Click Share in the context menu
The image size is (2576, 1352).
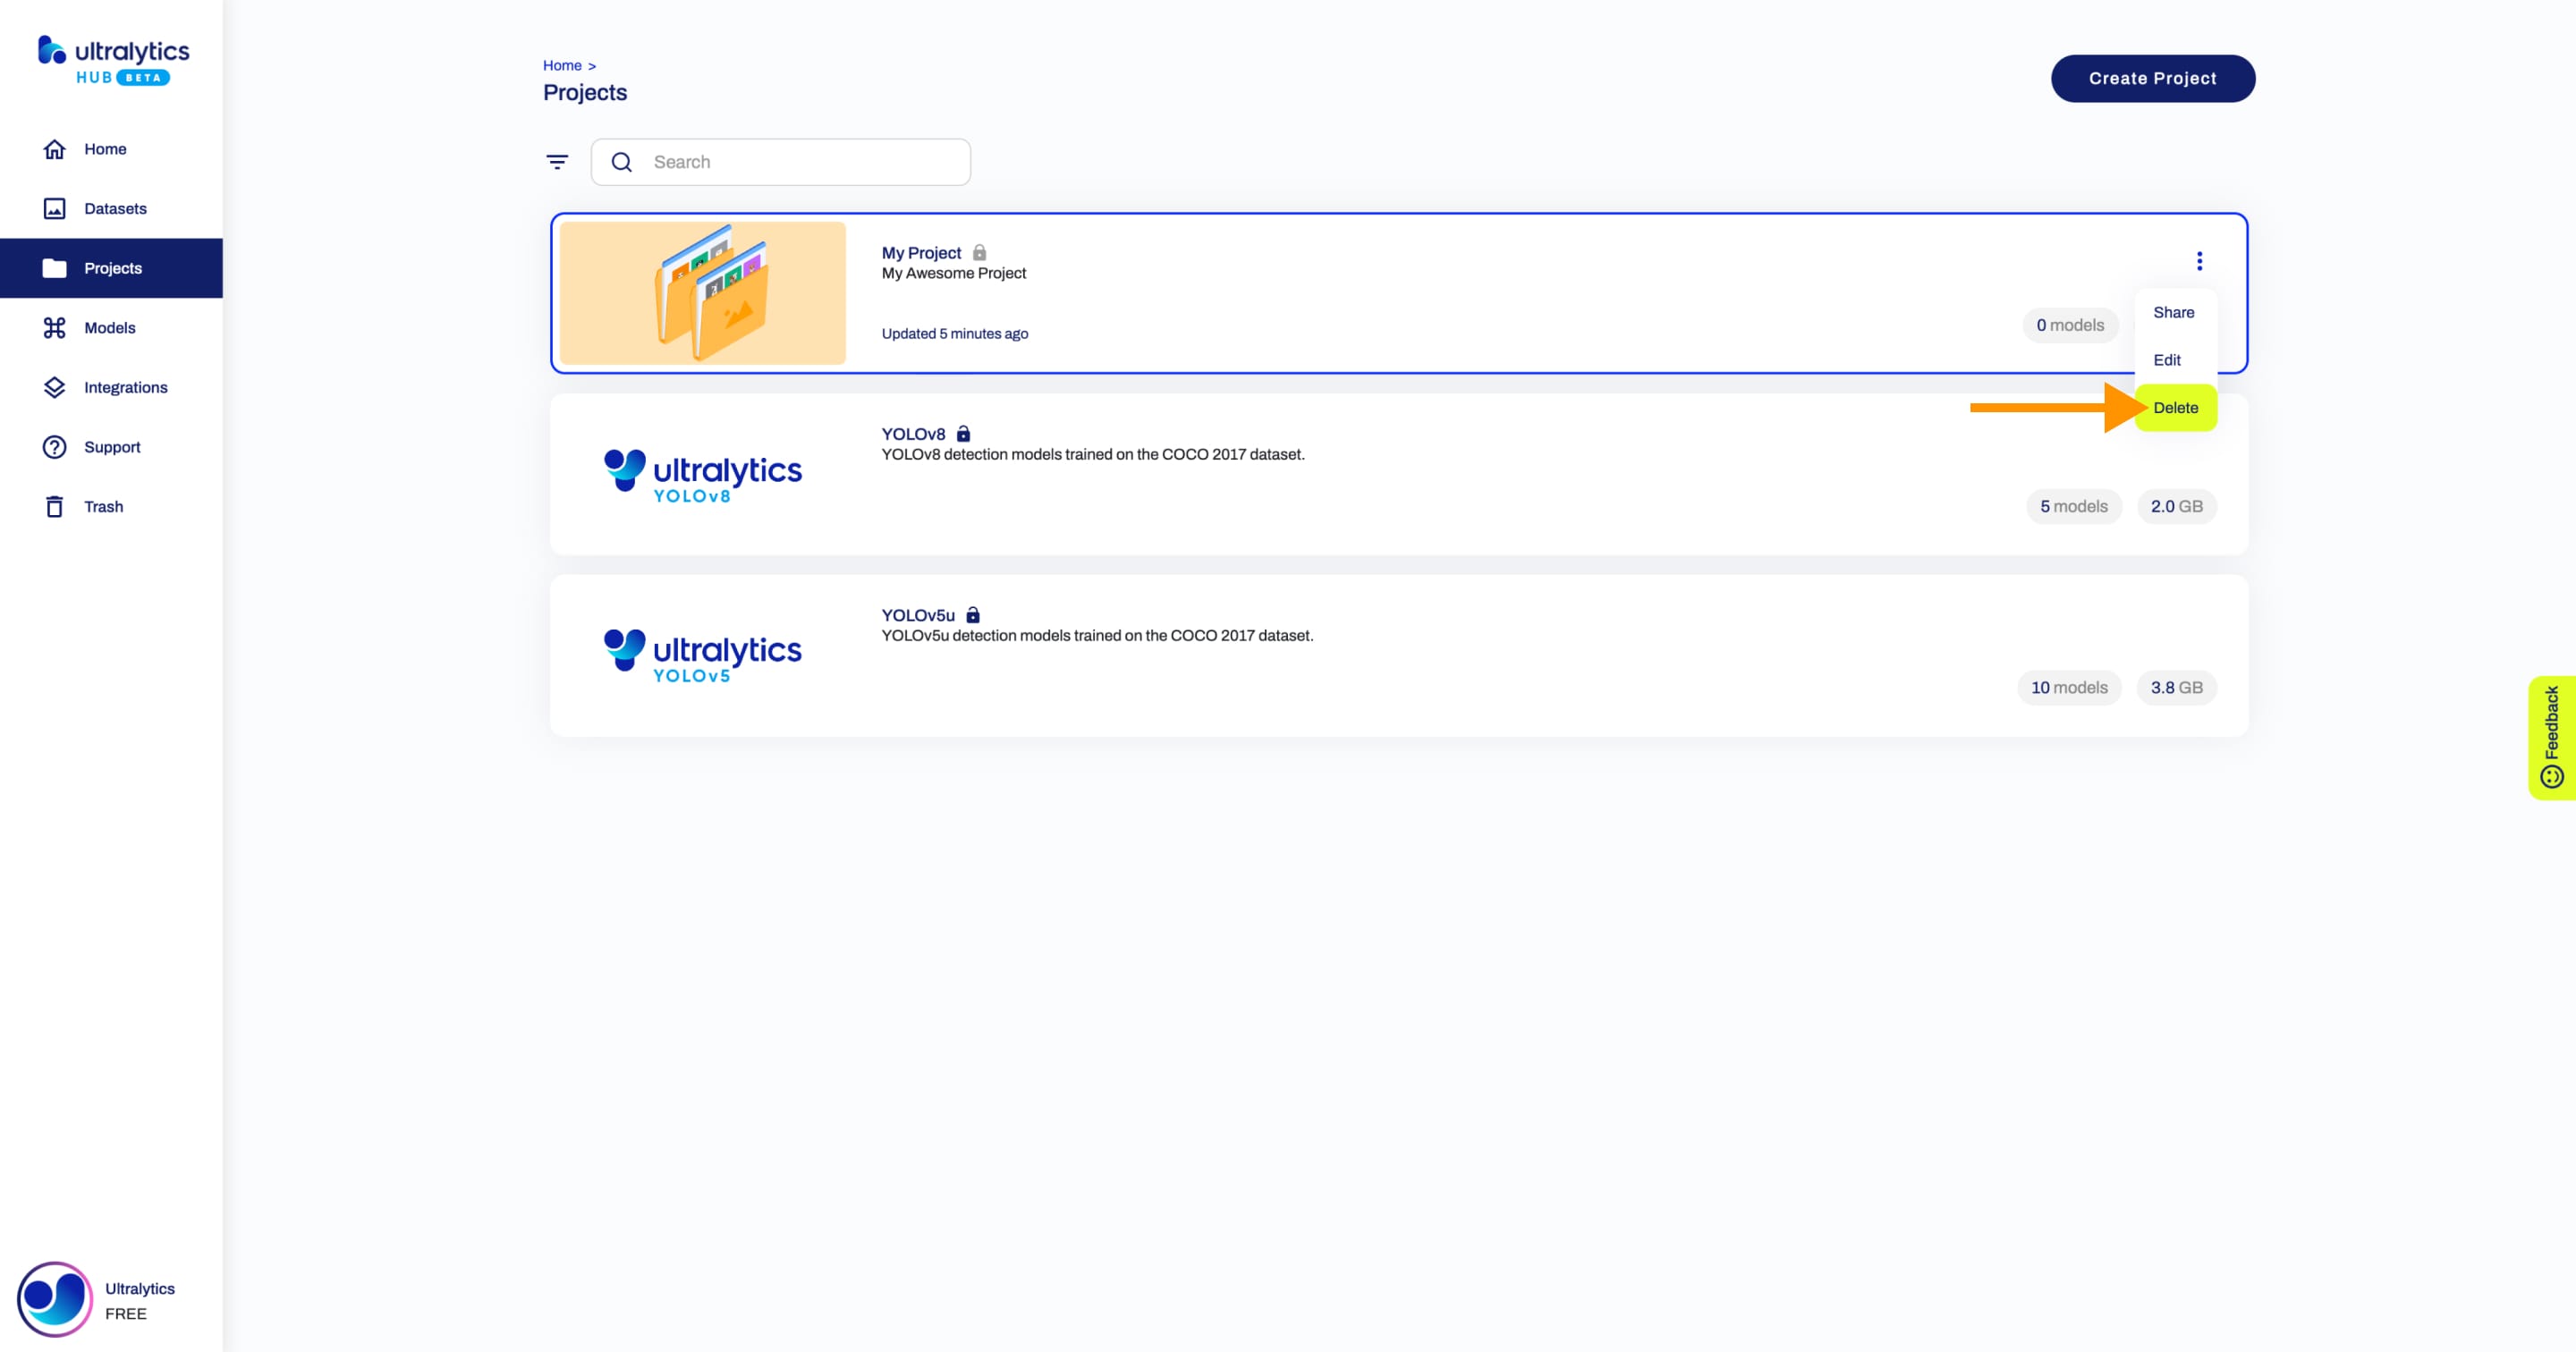coord(2175,311)
